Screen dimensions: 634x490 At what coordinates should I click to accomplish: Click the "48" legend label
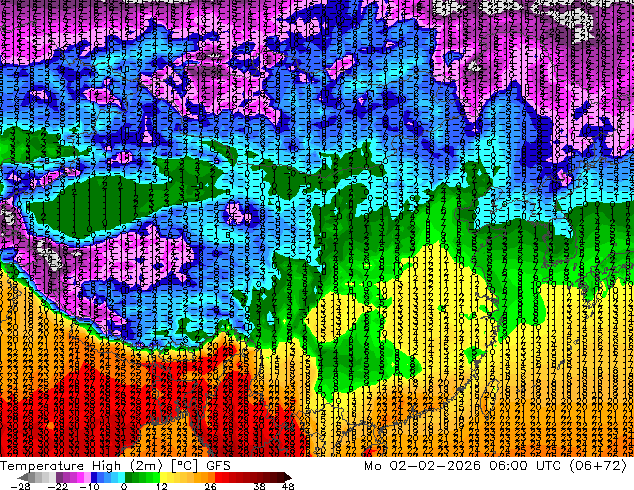tap(288, 486)
